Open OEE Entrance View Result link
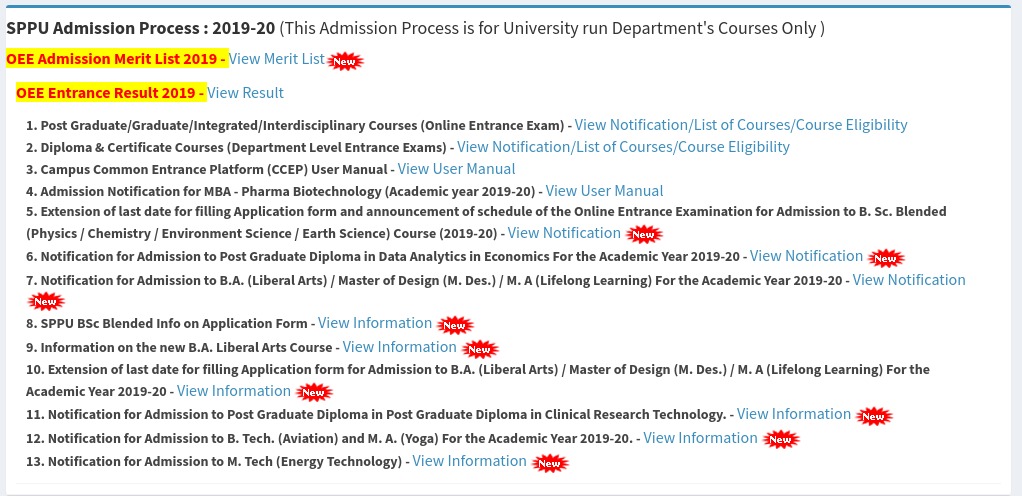 [x=245, y=93]
